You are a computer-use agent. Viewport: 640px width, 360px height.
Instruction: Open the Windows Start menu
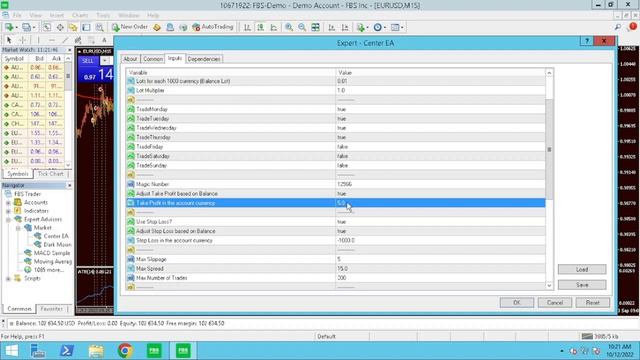[x=11, y=351]
